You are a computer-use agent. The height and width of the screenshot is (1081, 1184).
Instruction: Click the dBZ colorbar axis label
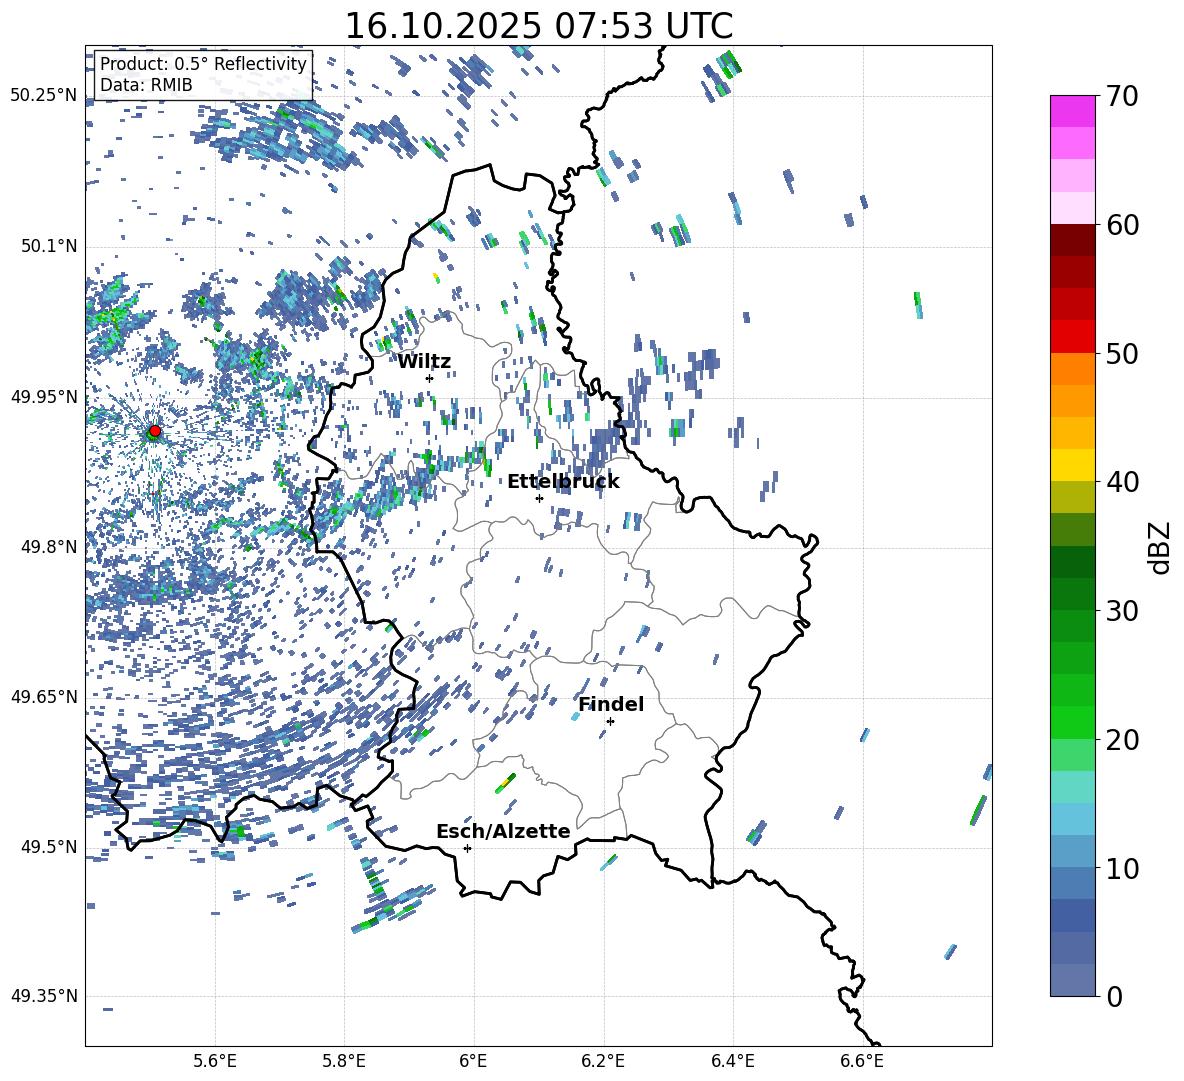(x=1159, y=547)
